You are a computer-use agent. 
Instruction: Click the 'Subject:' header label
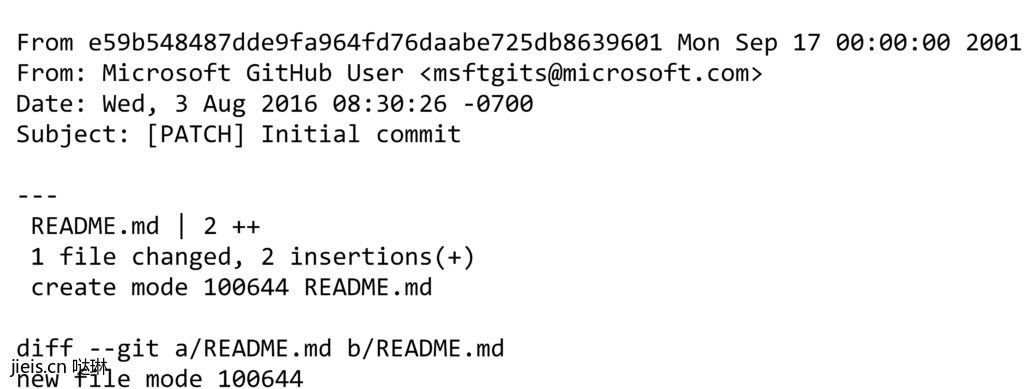(73, 134)
